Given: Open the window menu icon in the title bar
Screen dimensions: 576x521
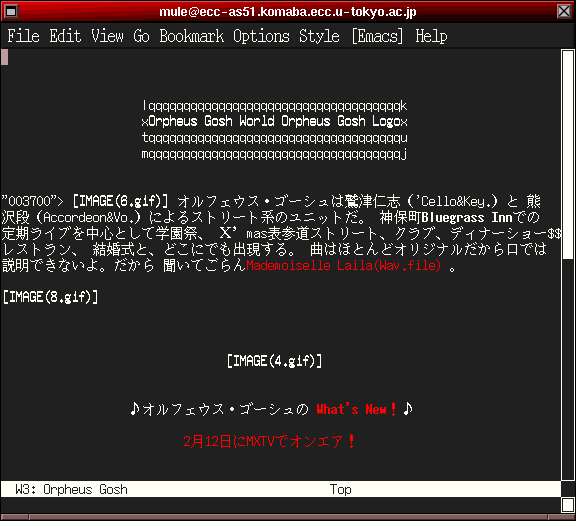Looking at the screenshot, I should click(x=10, y=11).
